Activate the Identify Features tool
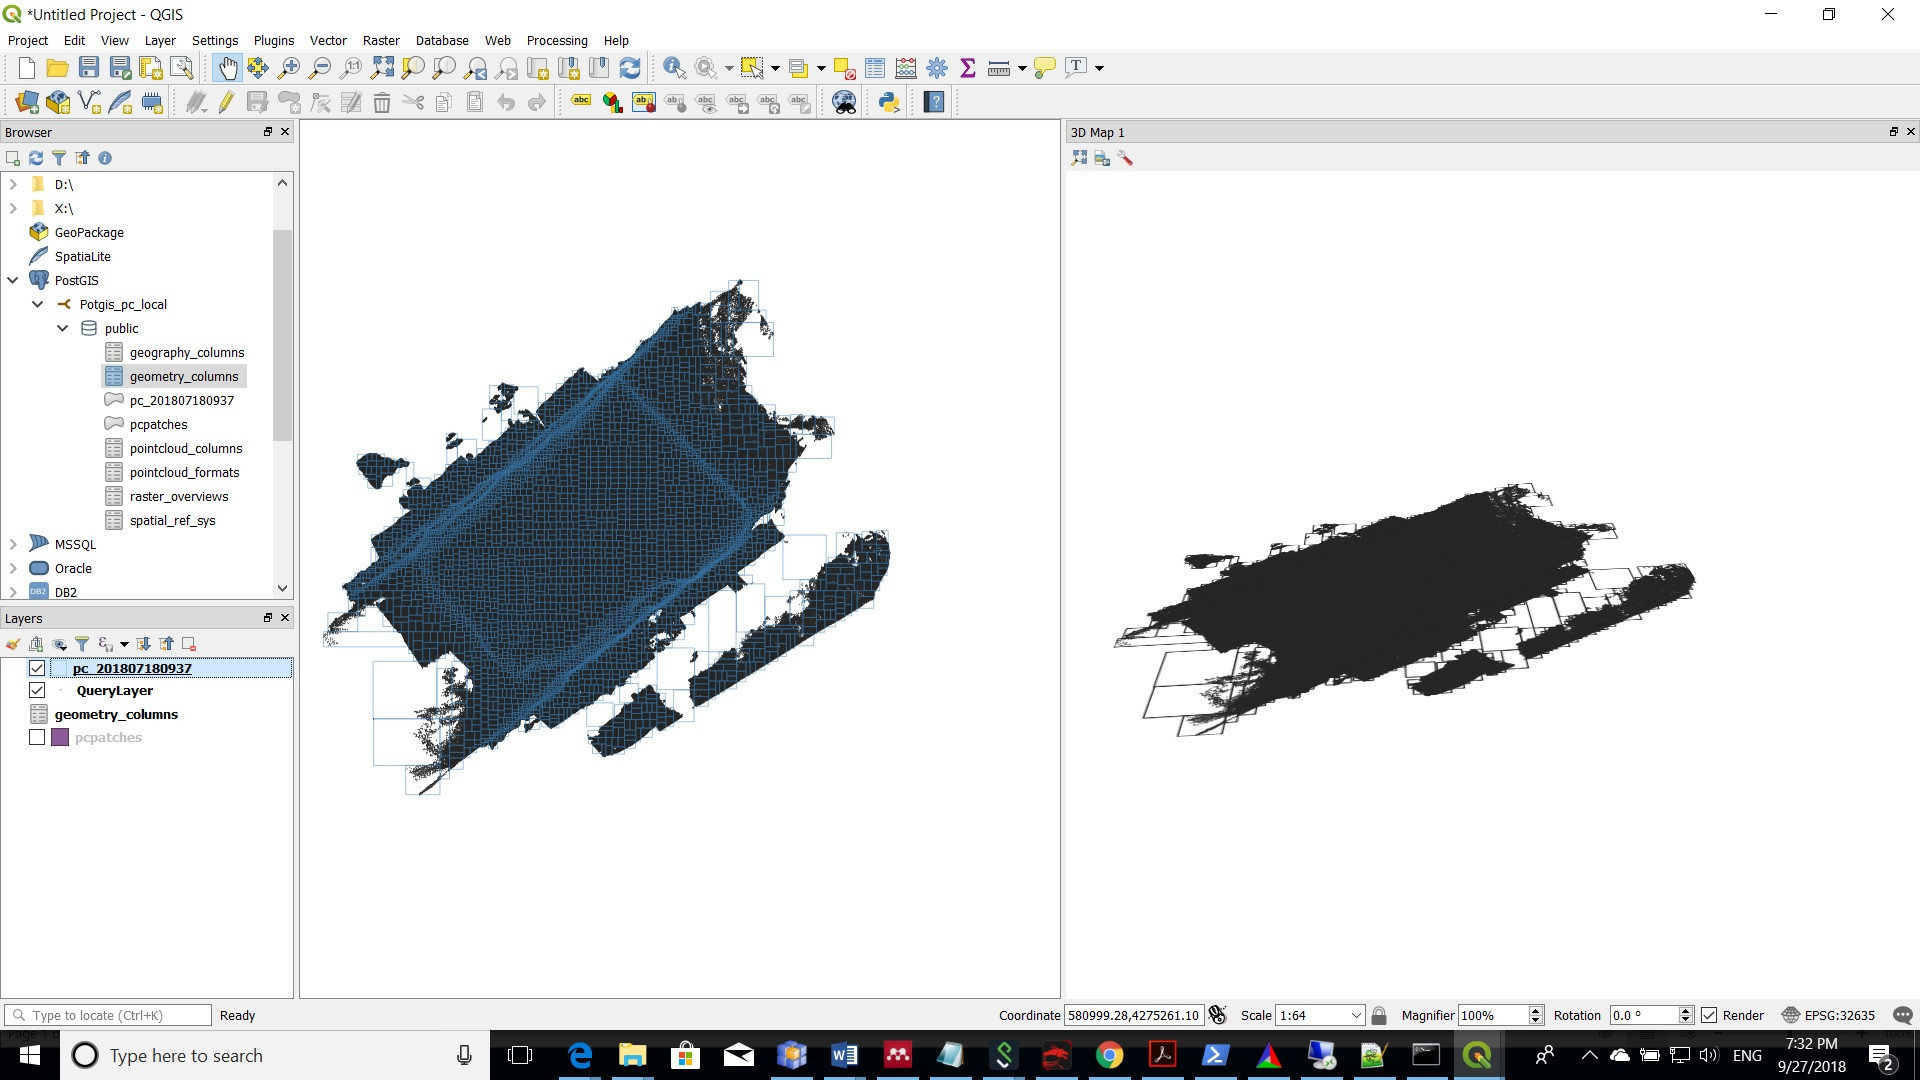Screen dimensions: 1920x1080 point(674,68)
